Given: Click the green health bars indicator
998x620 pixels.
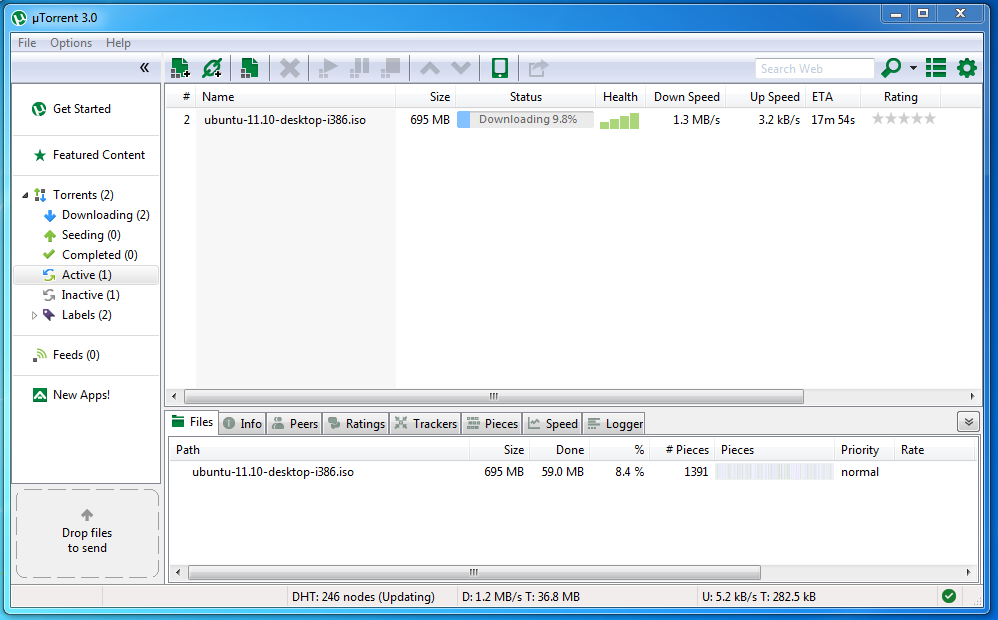Looking at the screenshot, I should point(619,120).
